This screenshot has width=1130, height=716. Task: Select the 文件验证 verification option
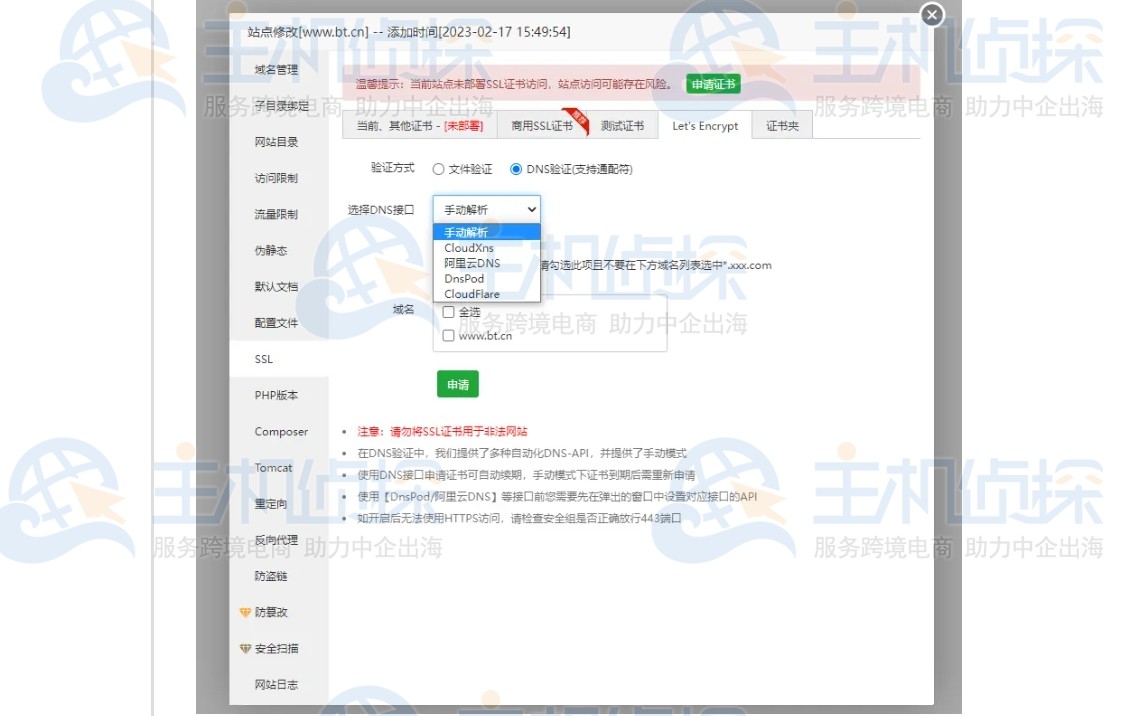(x=437, y=168)
